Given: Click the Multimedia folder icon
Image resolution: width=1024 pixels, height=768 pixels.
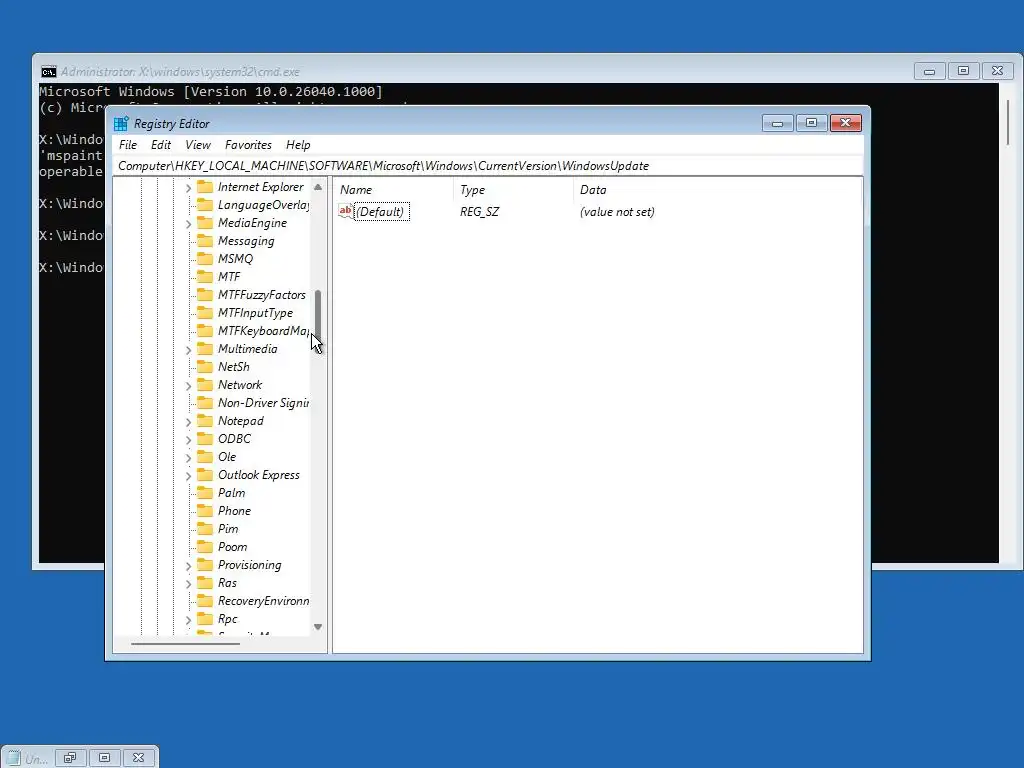Looking at the screenshot, I should coord(205,349).
